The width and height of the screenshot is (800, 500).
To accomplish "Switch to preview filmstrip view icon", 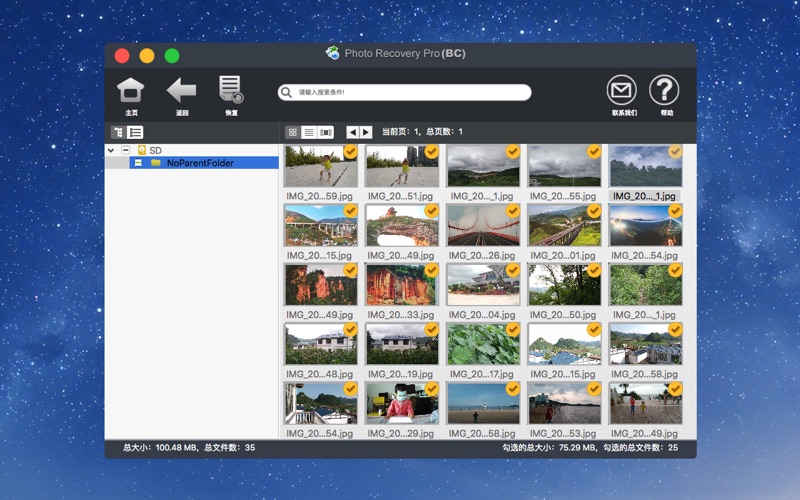I will tap(326, 132).
